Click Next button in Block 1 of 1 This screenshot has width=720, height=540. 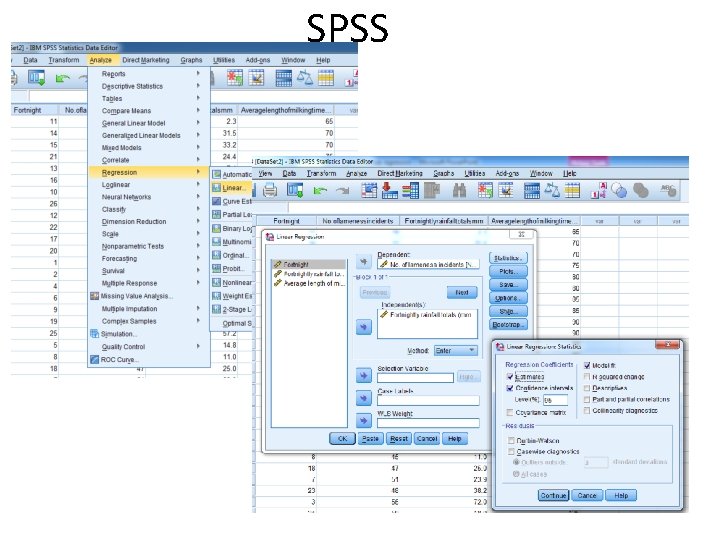point(462,292)
